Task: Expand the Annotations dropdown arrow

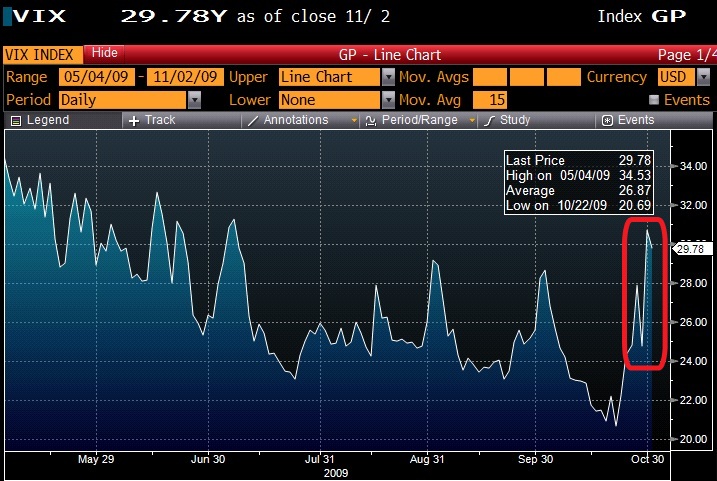Action: point(354,120)
